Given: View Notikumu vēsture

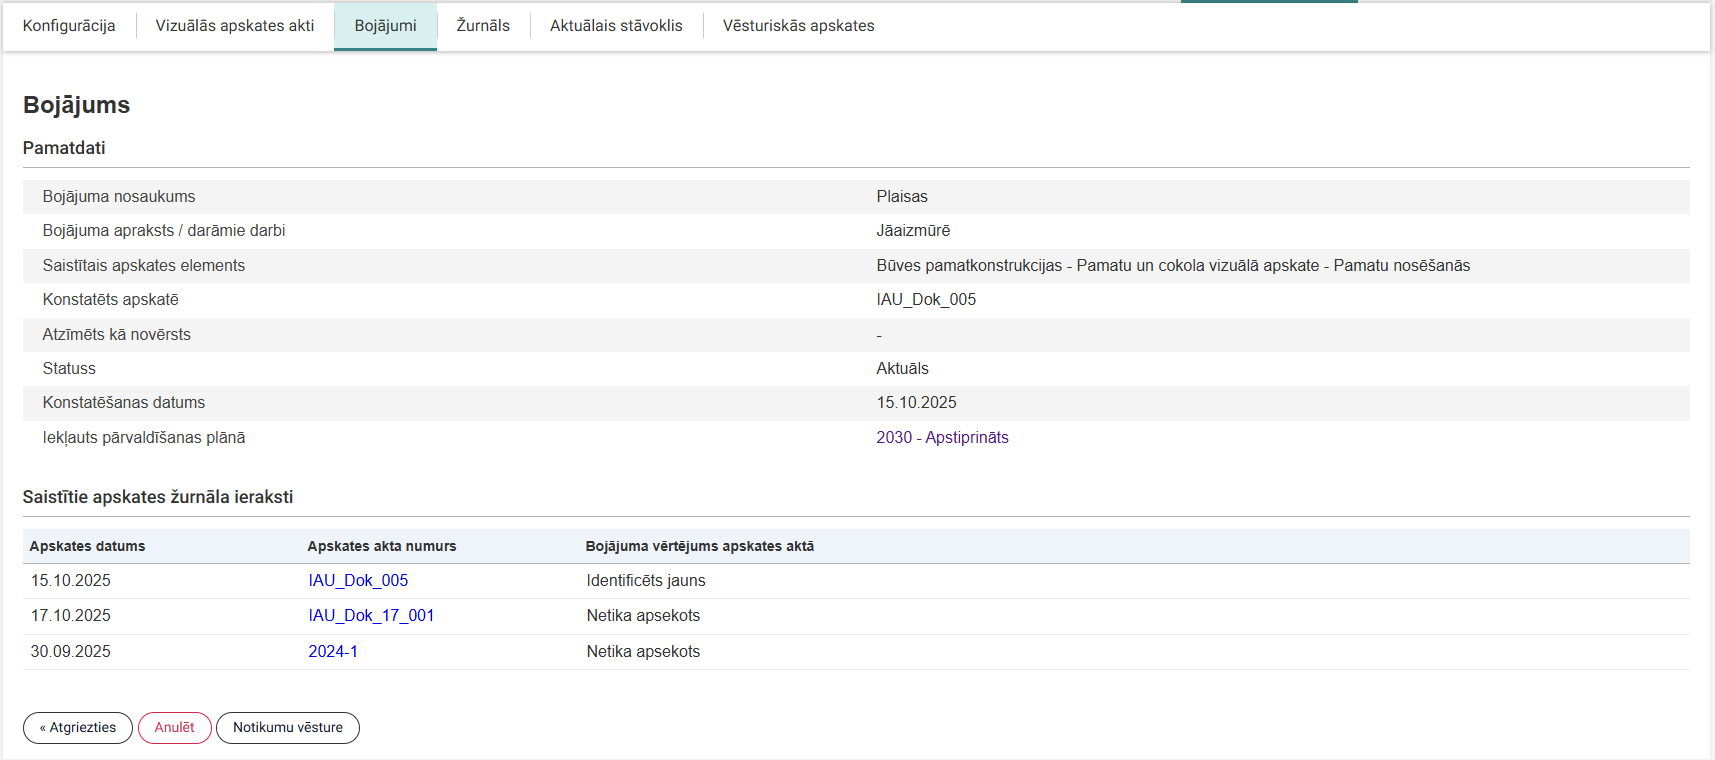Looking at the screenshot, I should pos(288,728).
